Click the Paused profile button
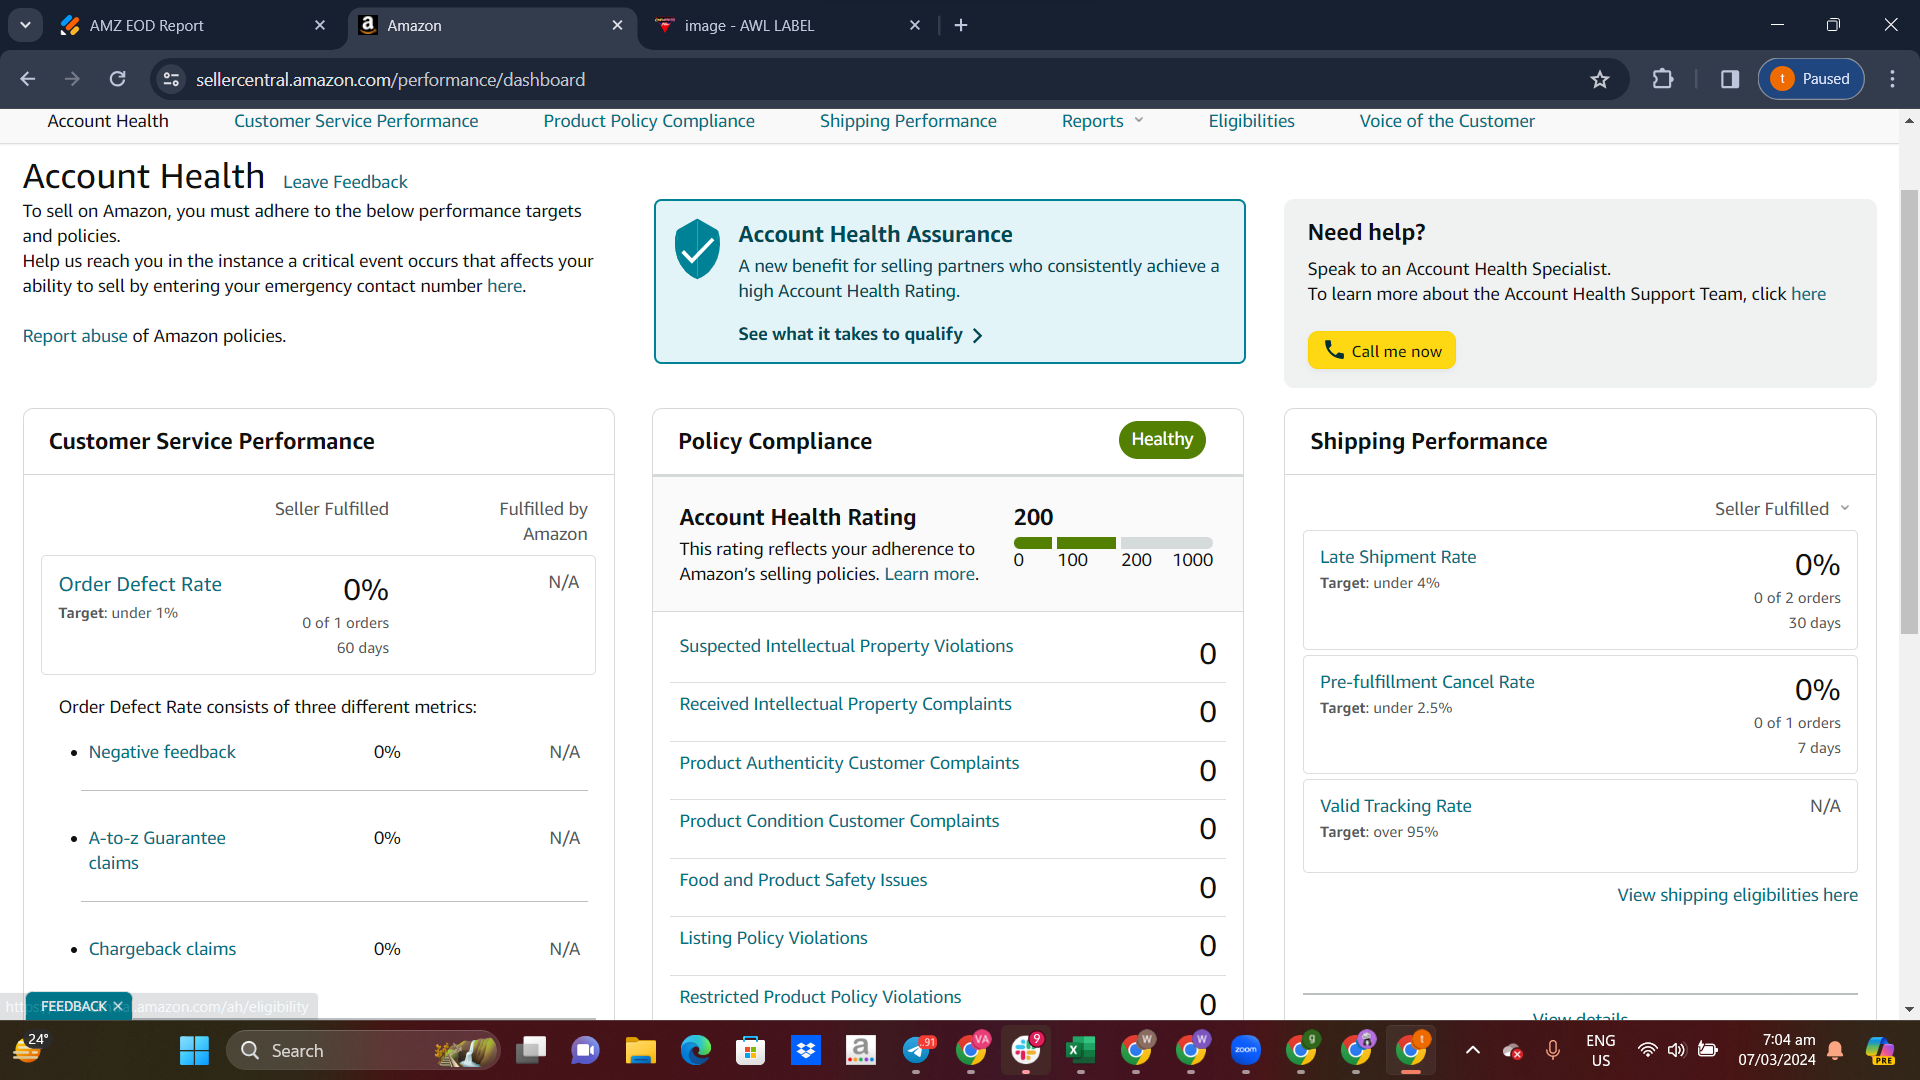The image size is (1920, 1080). point(1811,79)
